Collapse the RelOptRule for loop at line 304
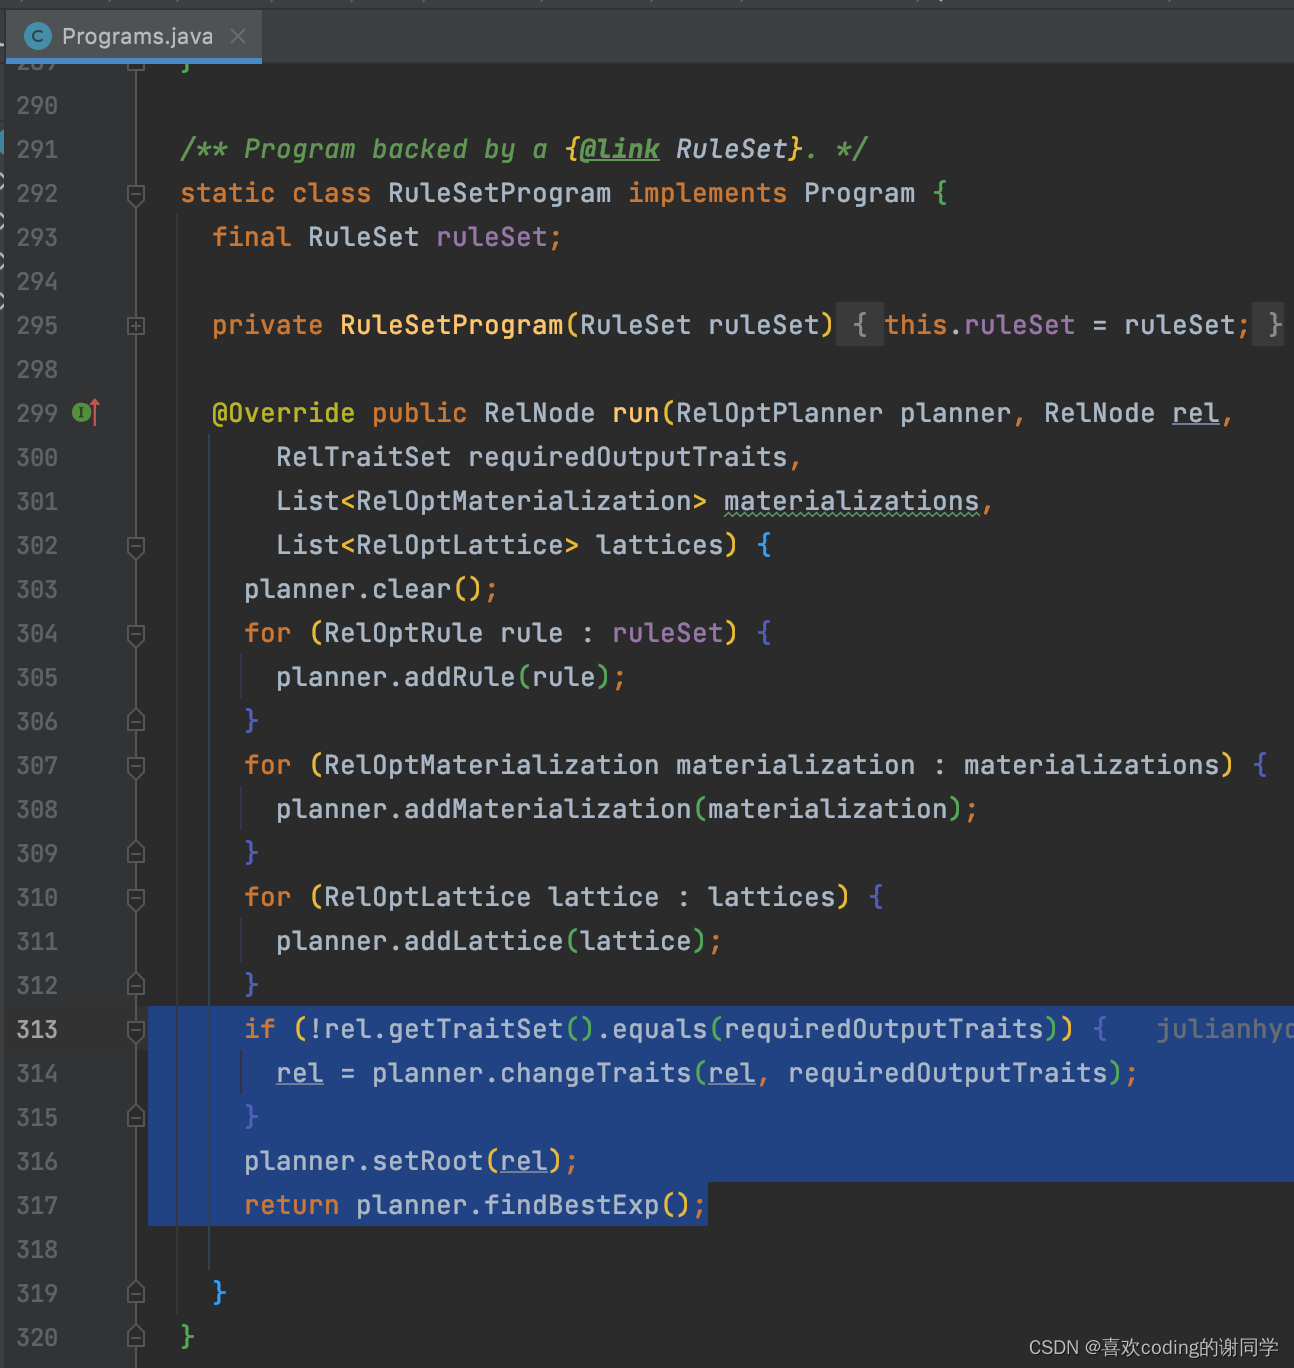This screenshot has width=1294, height=1368. coord(137,634)
